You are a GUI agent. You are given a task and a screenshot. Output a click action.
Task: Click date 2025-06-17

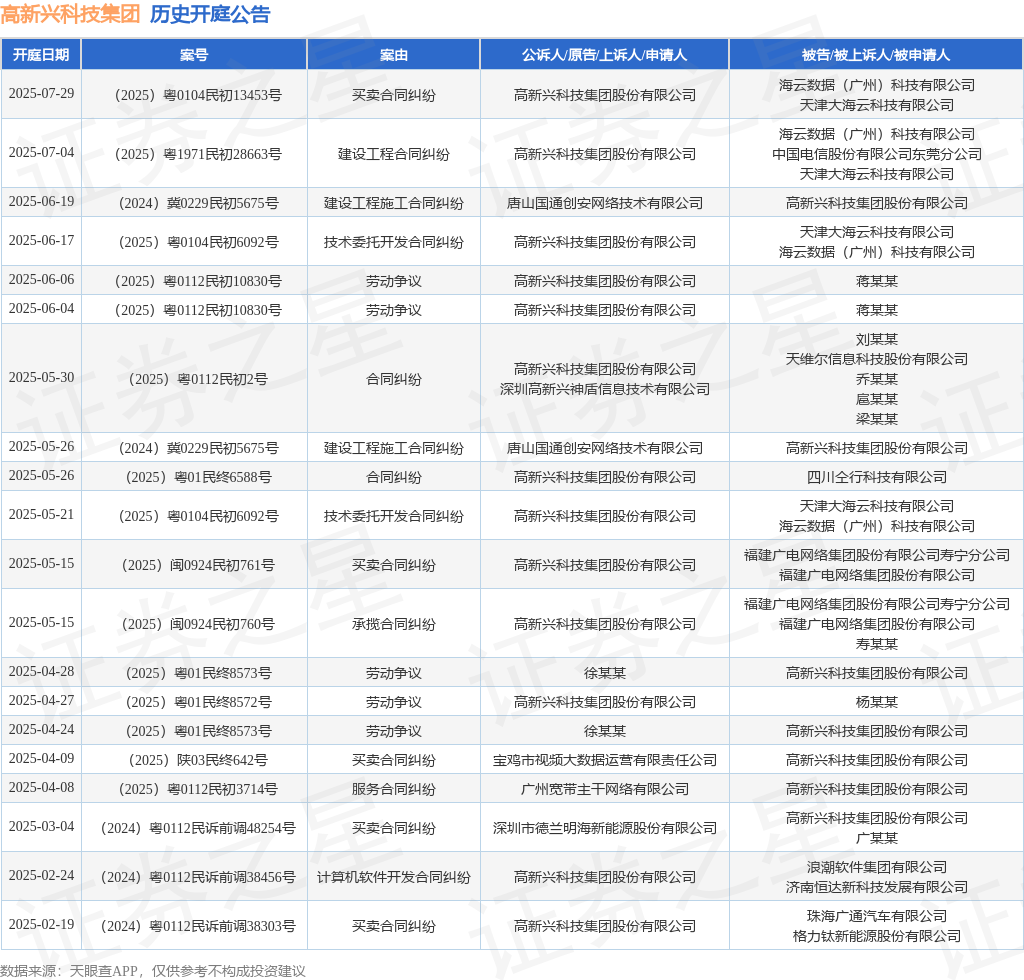coord(41,240)
